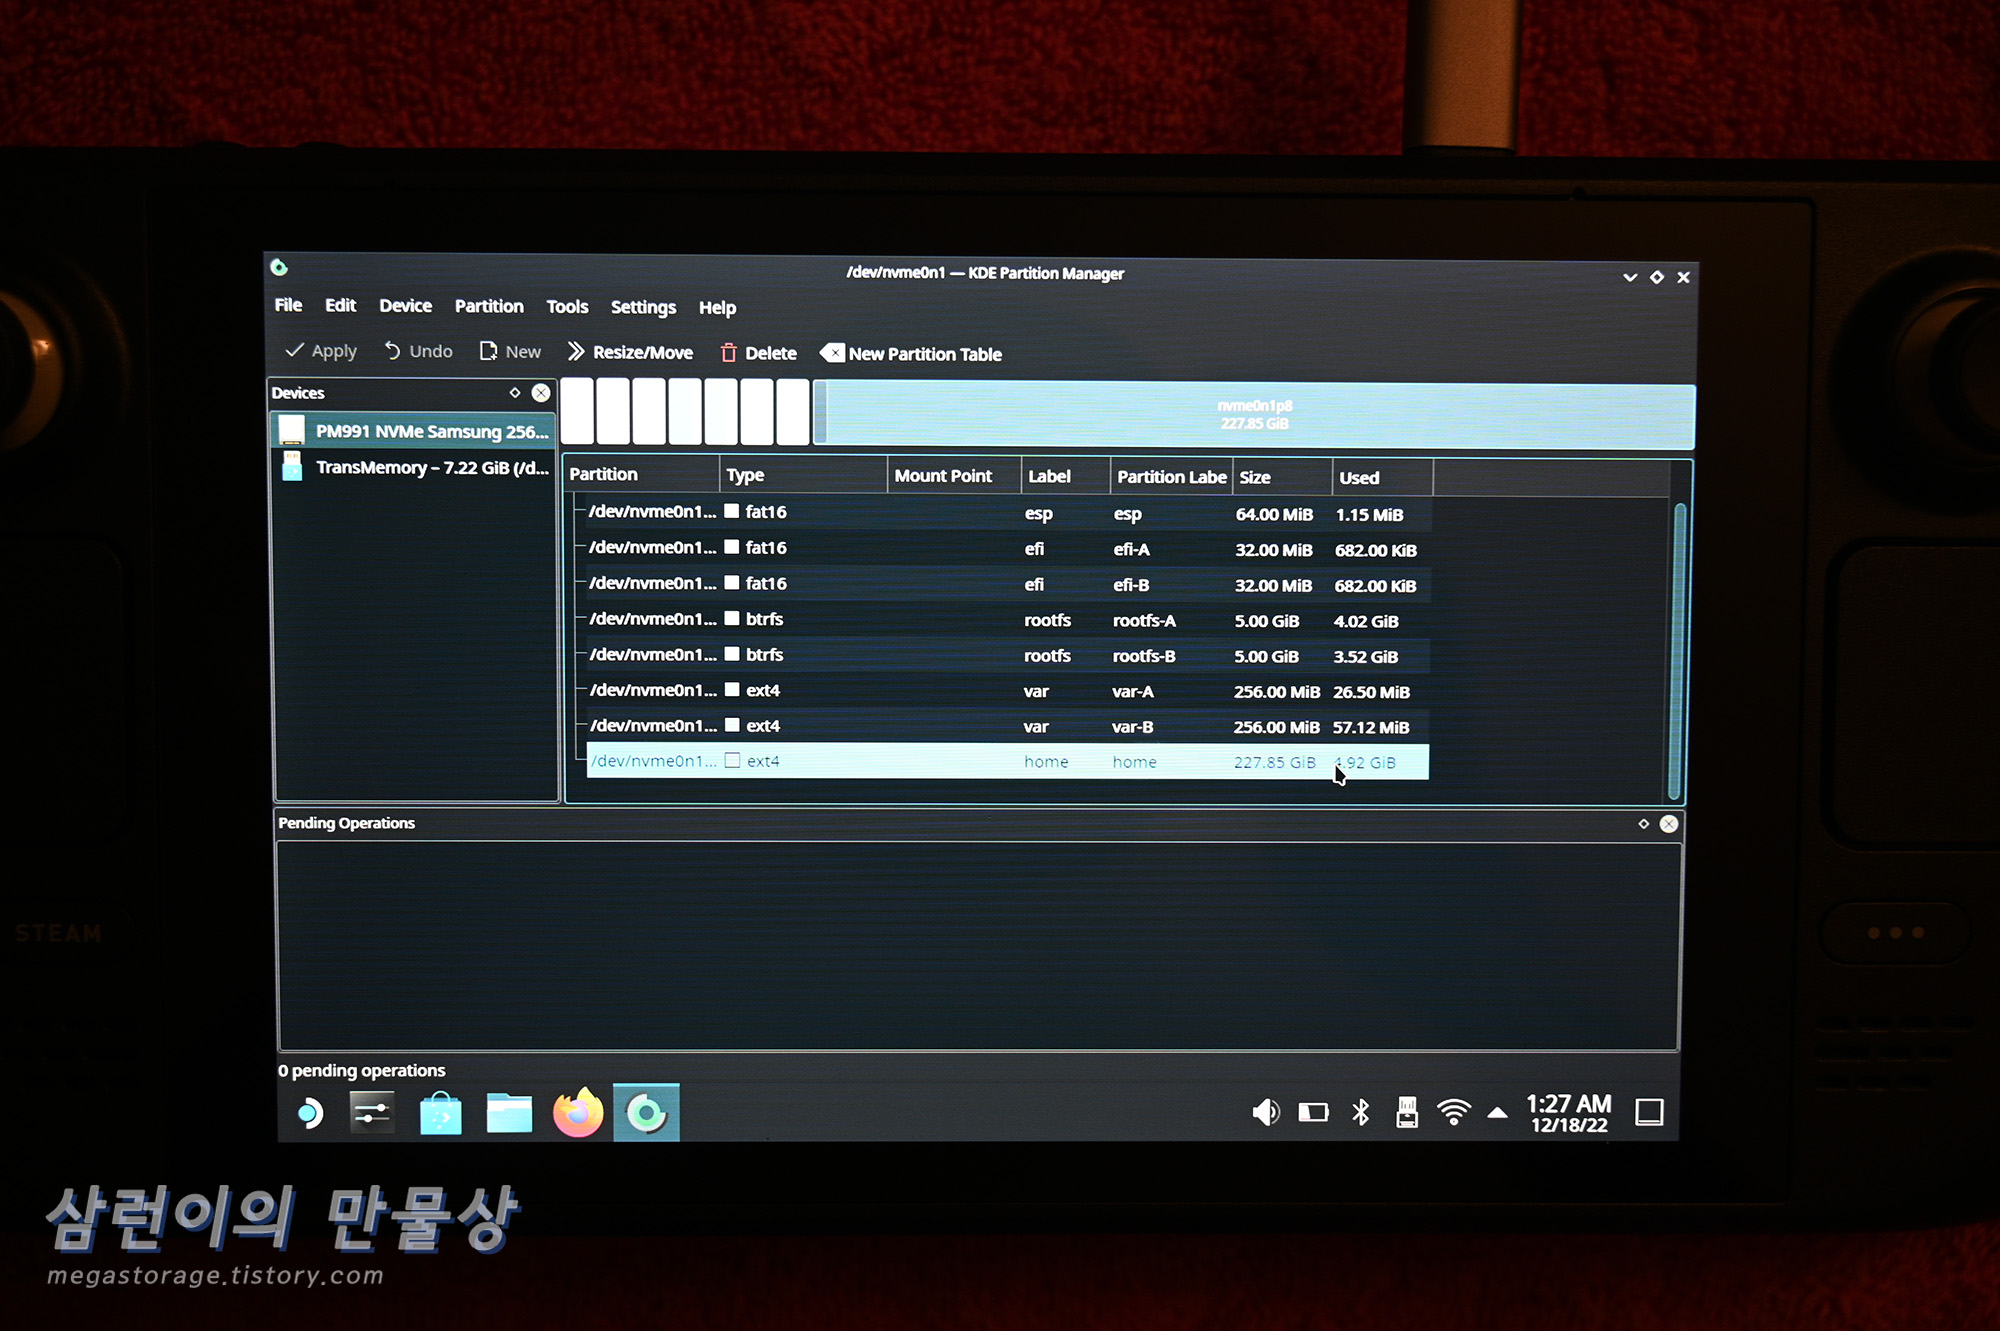The height and width of the screenshot is (1331, 2000).
Task: Expand hidden system tray icons arrow
Action: point(1497,1112)
